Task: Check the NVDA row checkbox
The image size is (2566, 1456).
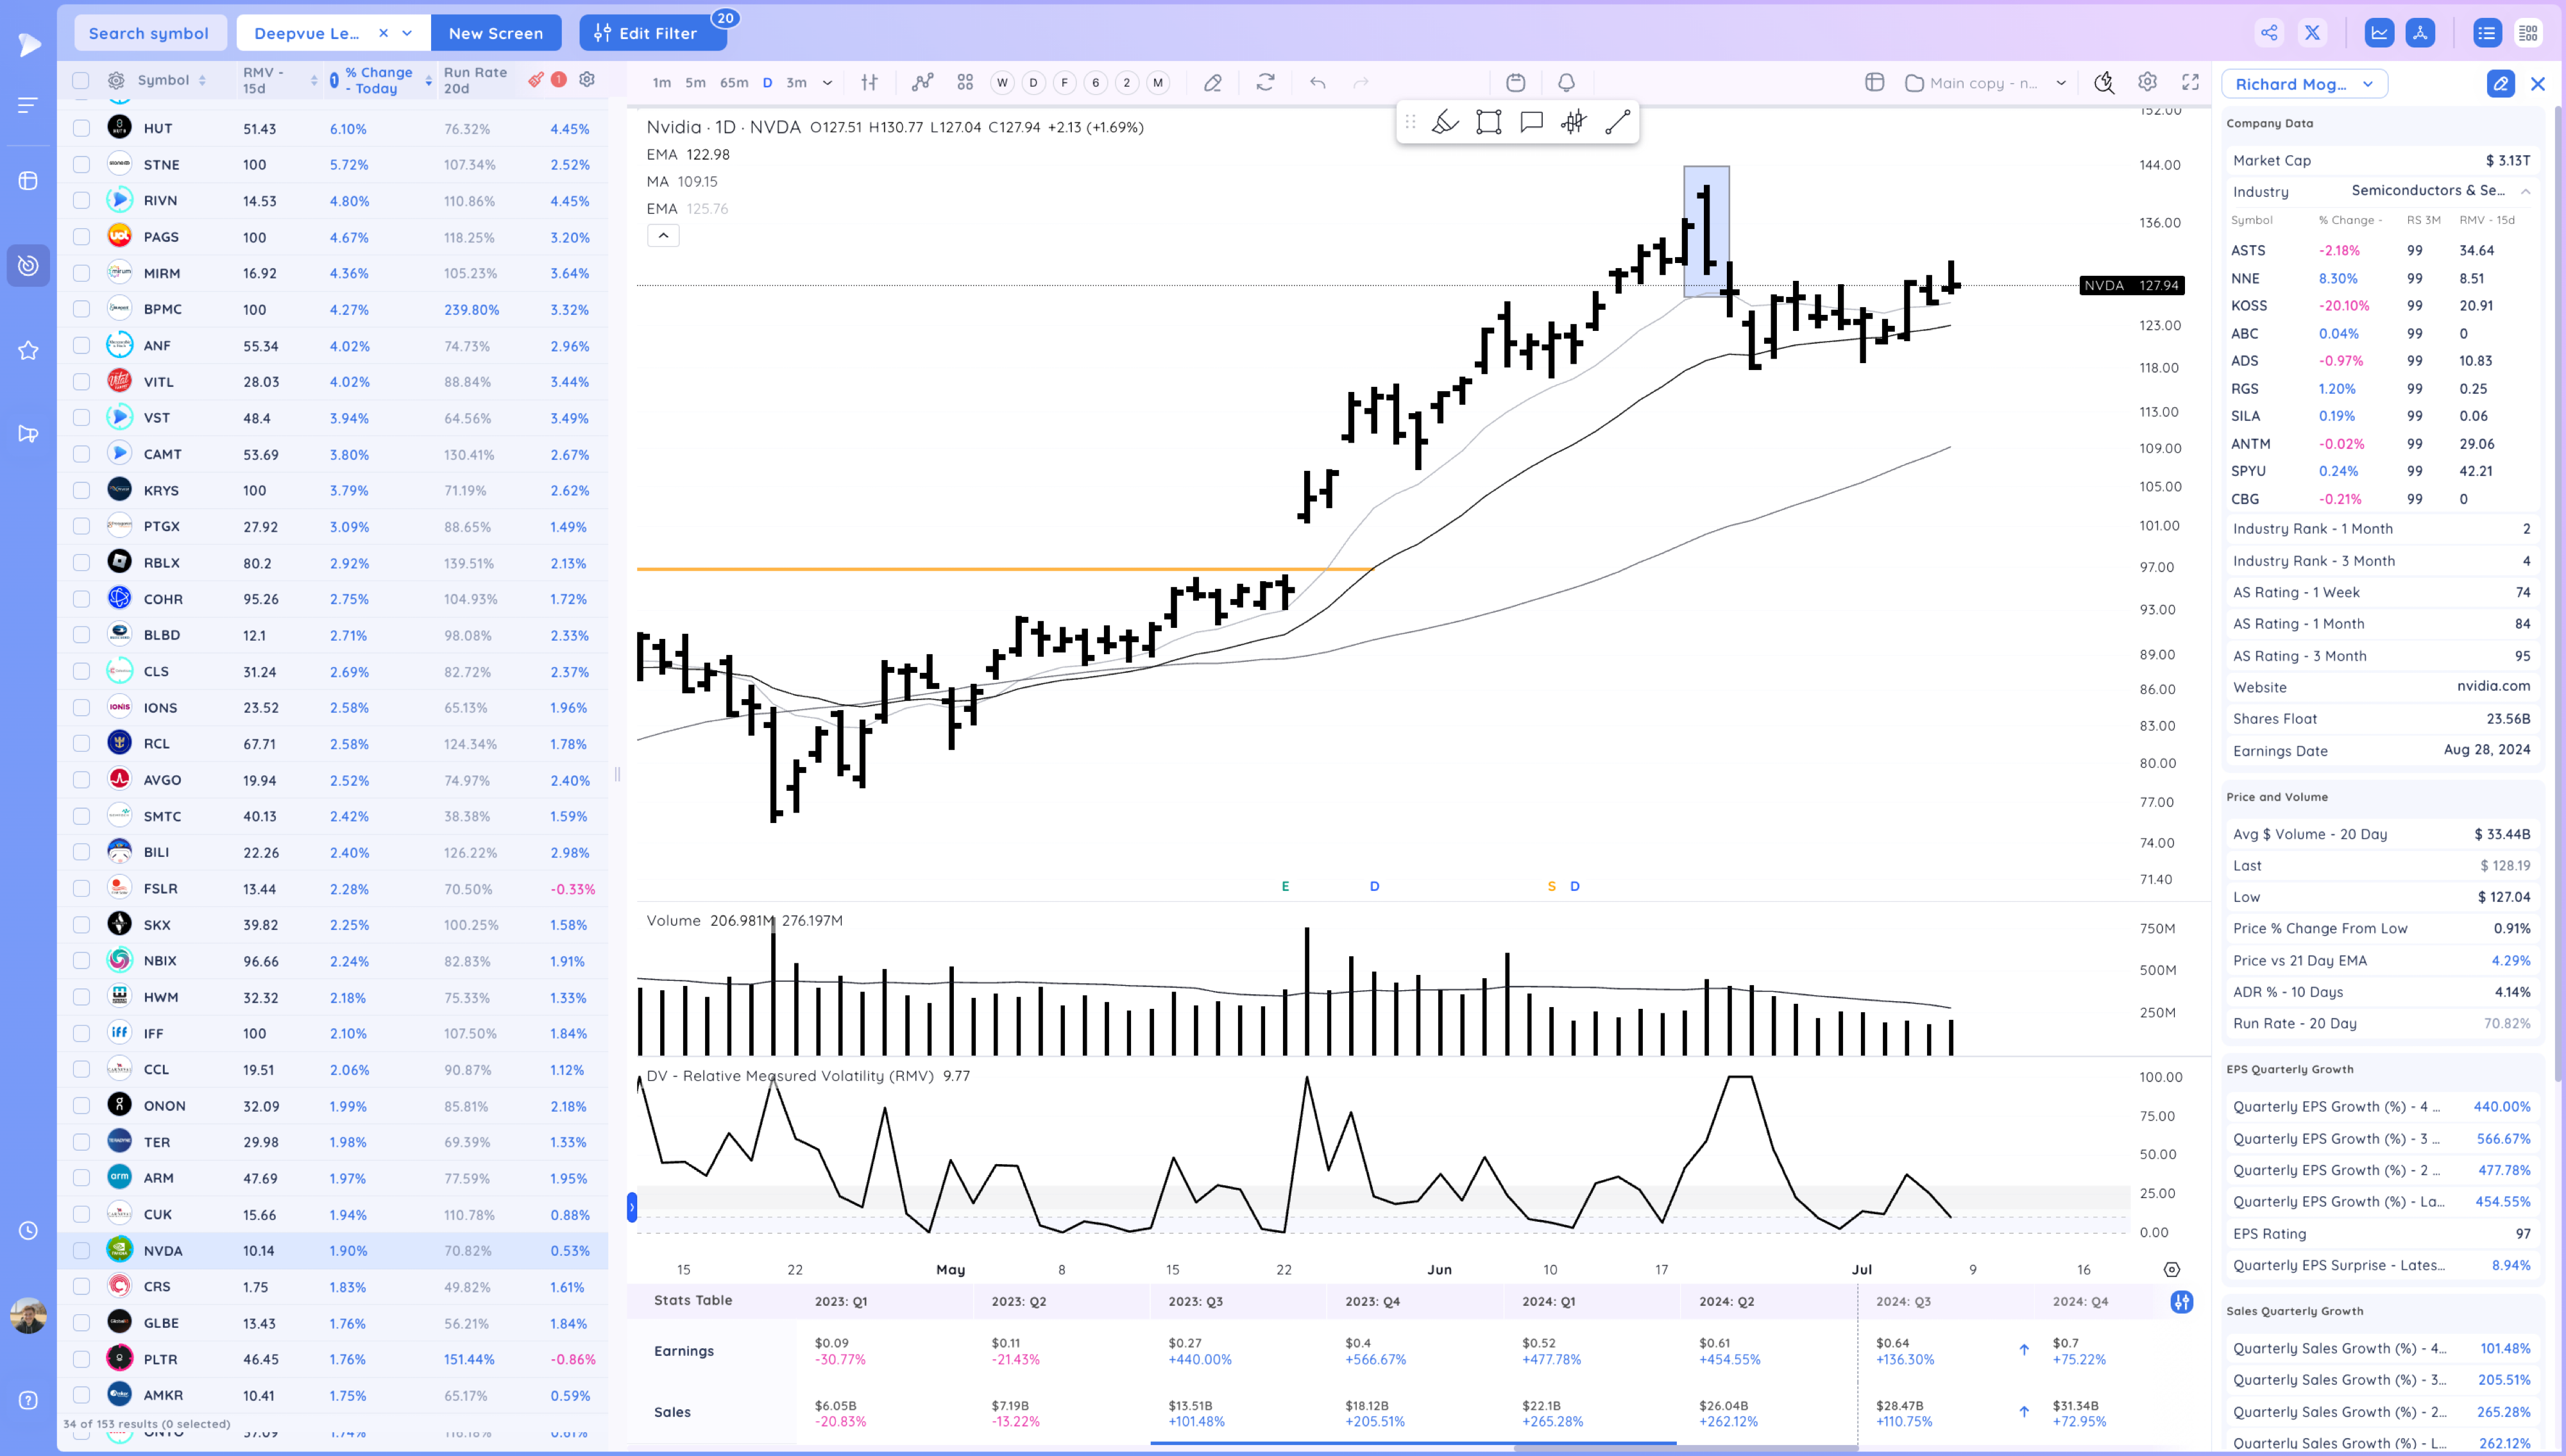Action: [81, 1250]
